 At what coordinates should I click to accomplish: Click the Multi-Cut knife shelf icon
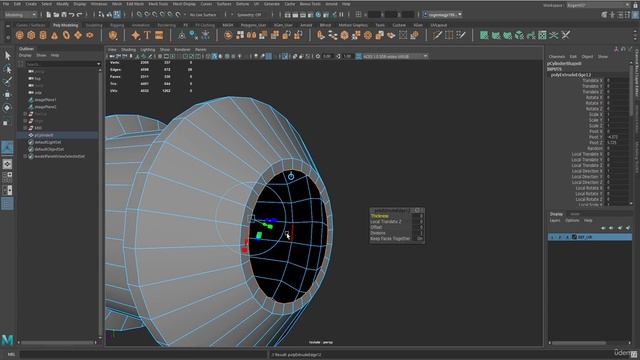438,36
